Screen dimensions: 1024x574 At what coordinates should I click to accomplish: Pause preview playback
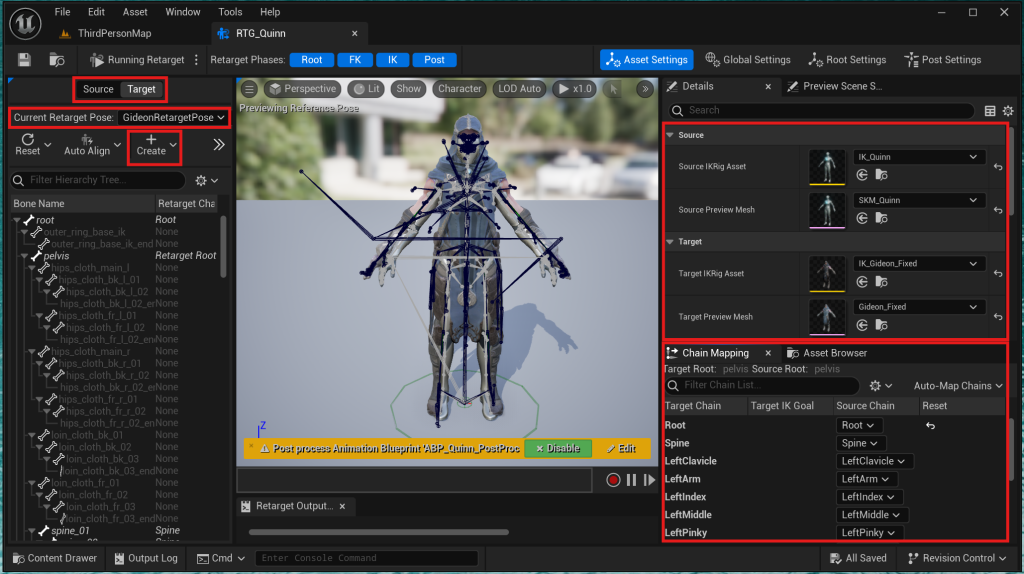(x=631, y=480)
